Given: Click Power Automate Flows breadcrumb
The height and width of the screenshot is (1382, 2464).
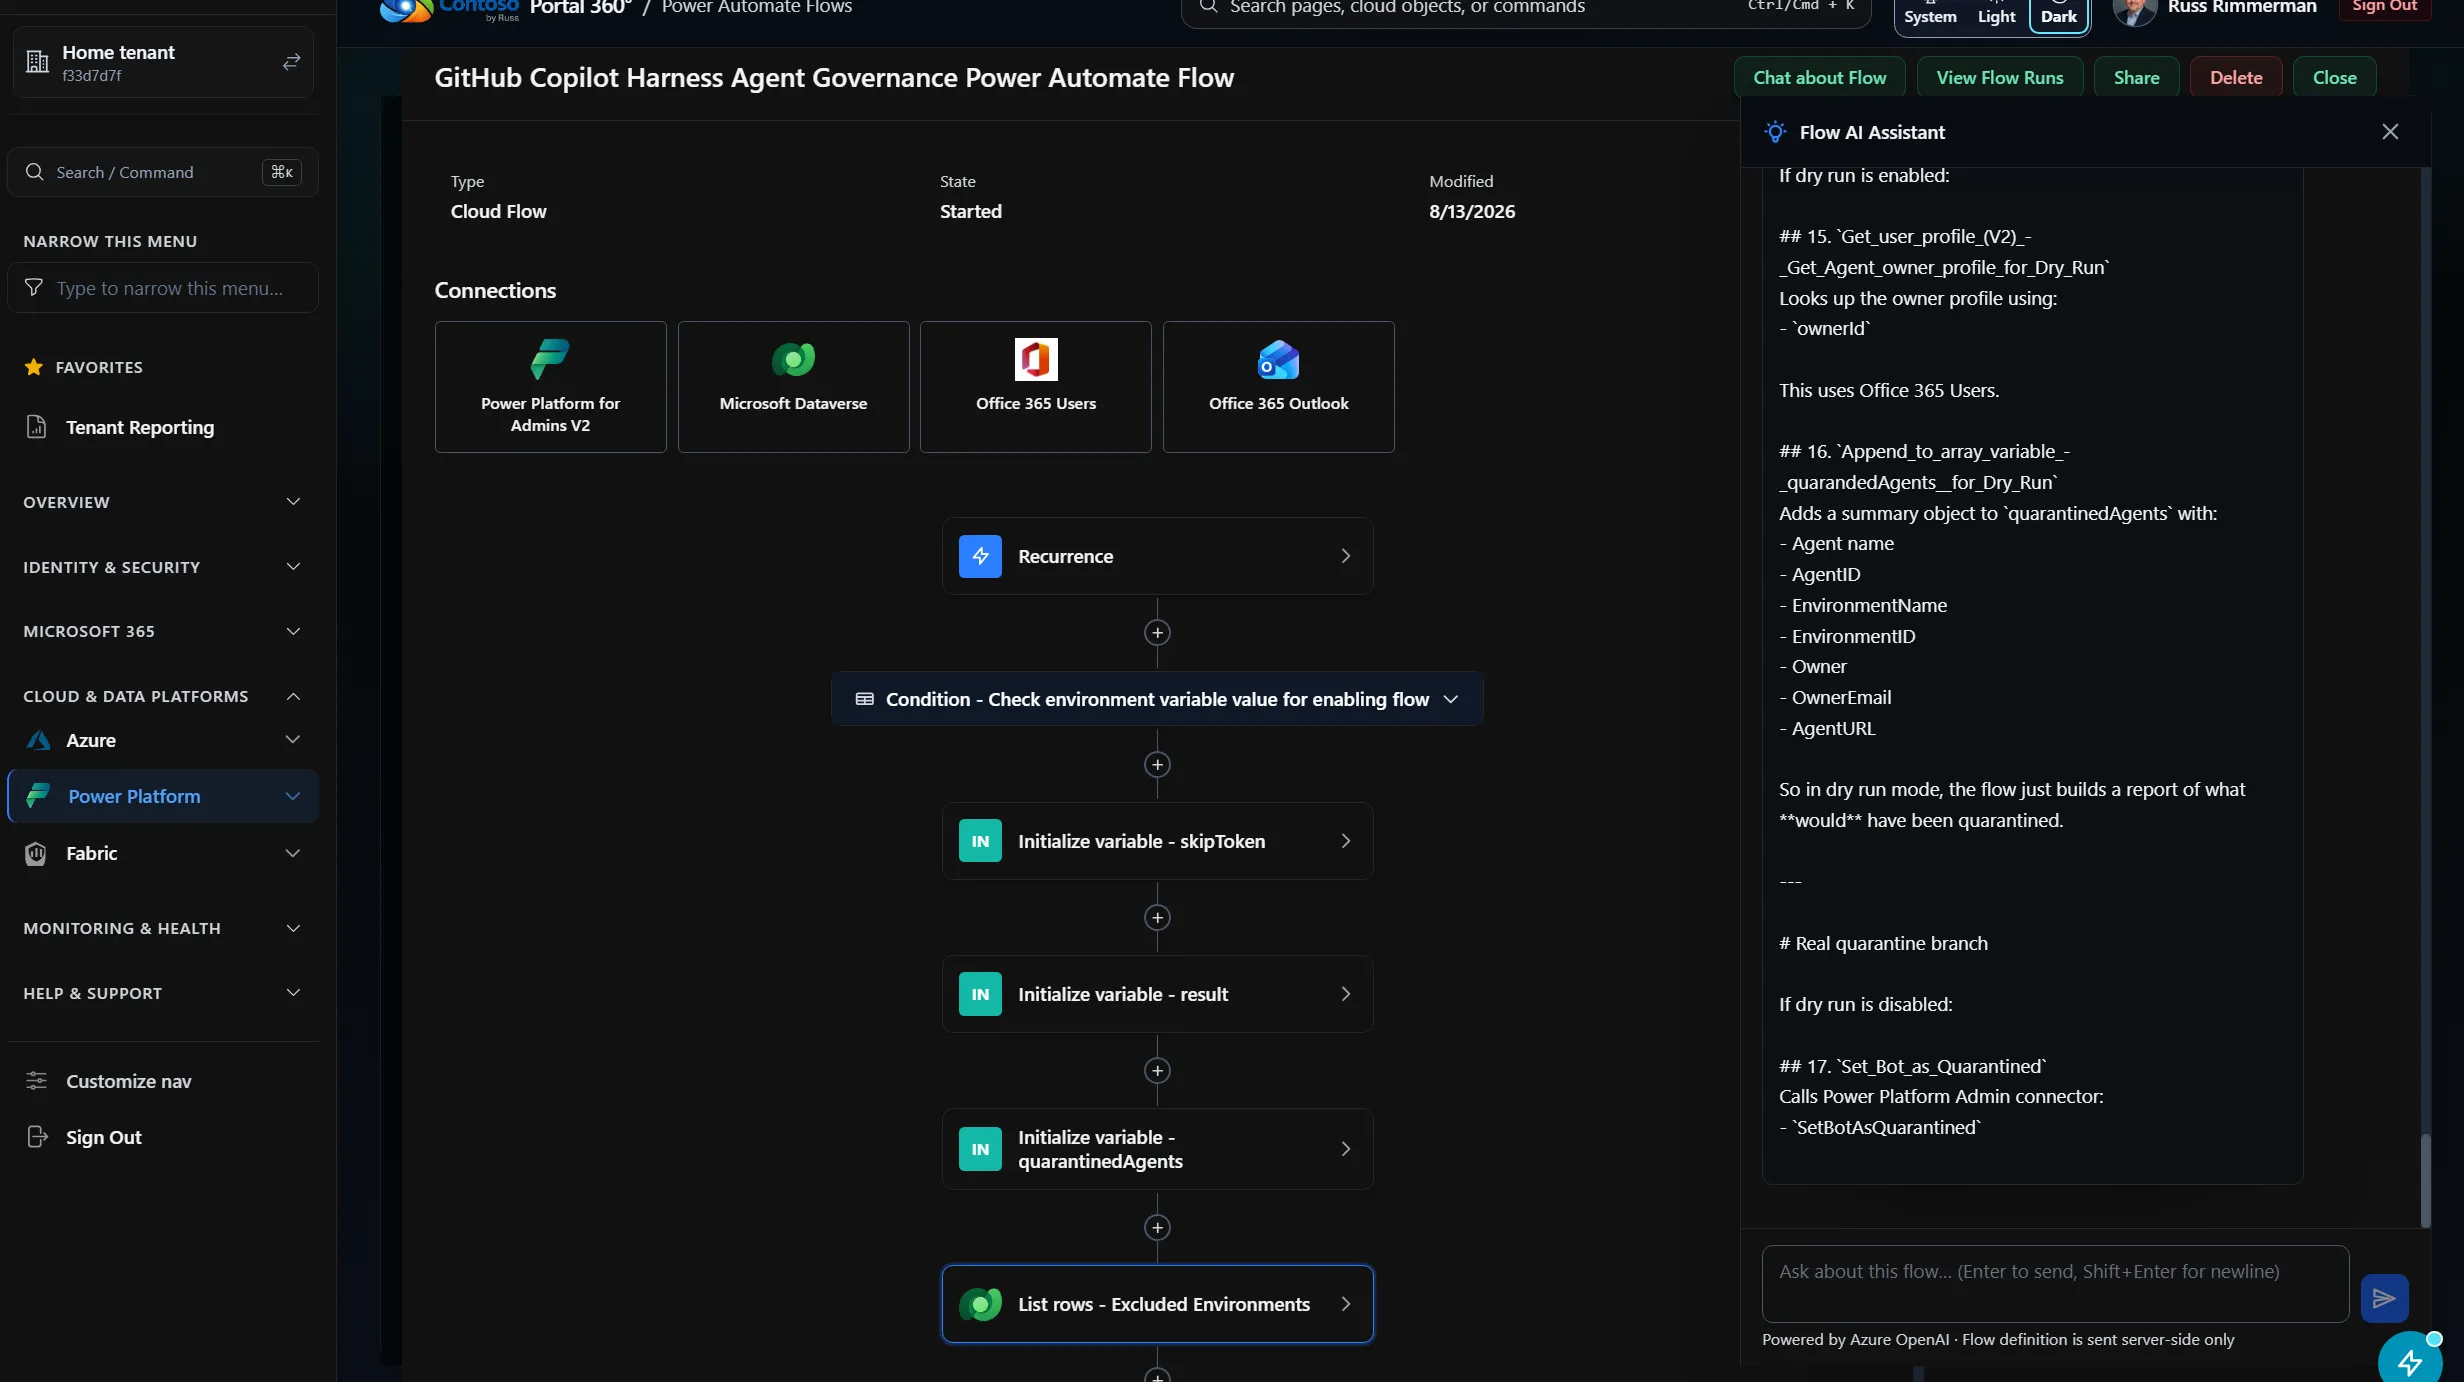Looking at the screenshot, I should click(757, 7).
